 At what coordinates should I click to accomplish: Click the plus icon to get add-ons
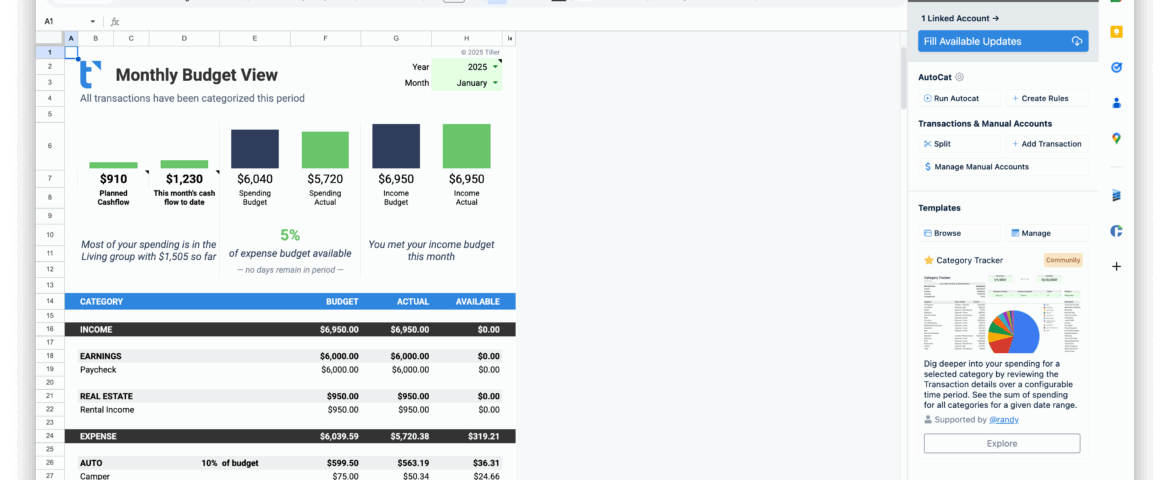click(x=1116, y=267)
